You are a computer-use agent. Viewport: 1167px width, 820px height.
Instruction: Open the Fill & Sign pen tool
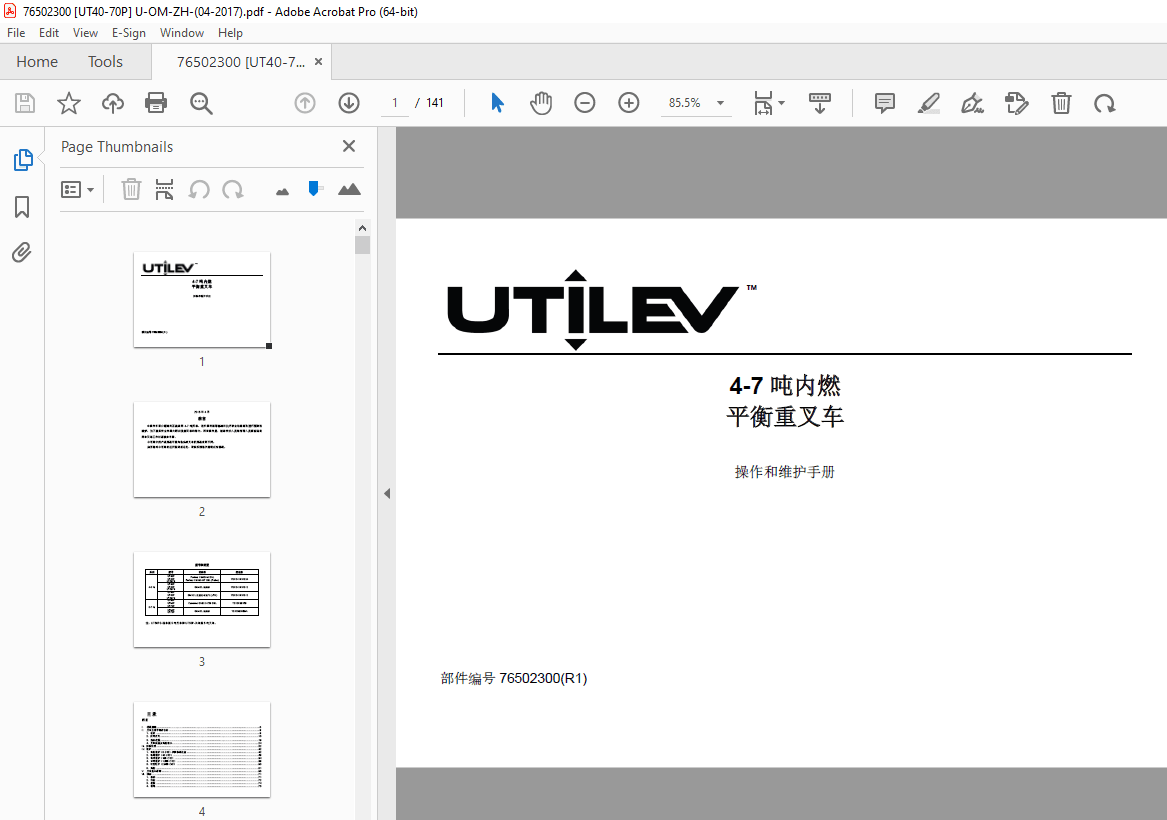tap(971, 102)
